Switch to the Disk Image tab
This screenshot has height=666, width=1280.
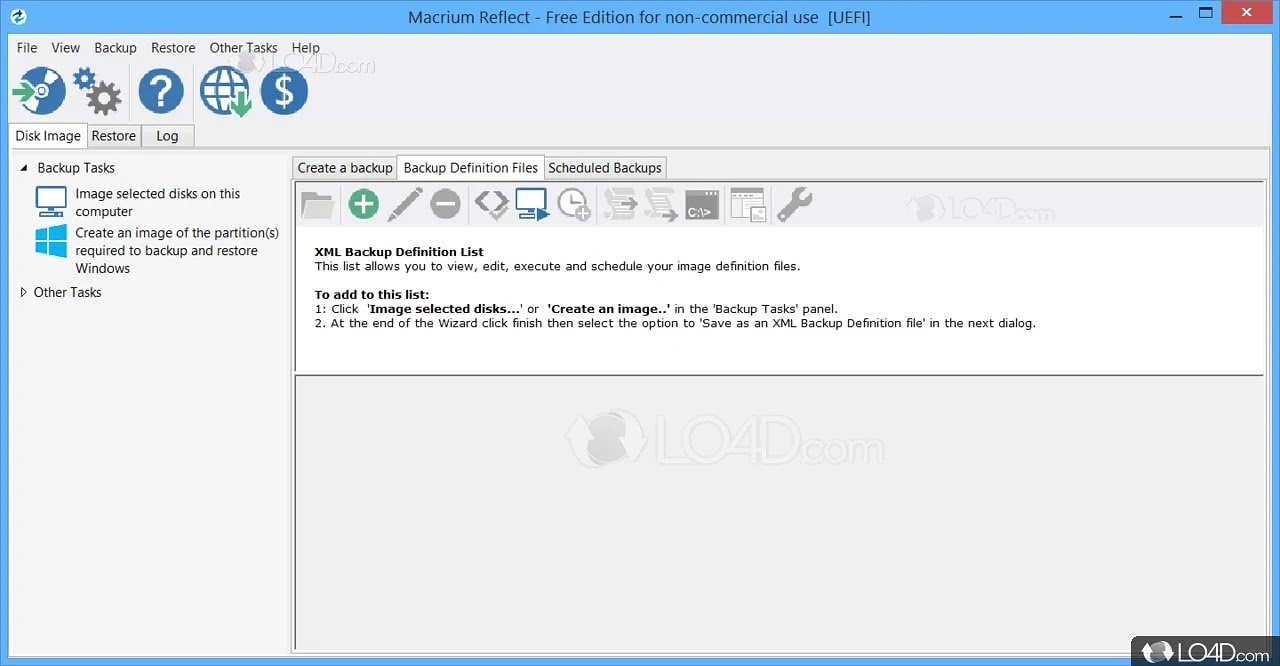[48, 136]
